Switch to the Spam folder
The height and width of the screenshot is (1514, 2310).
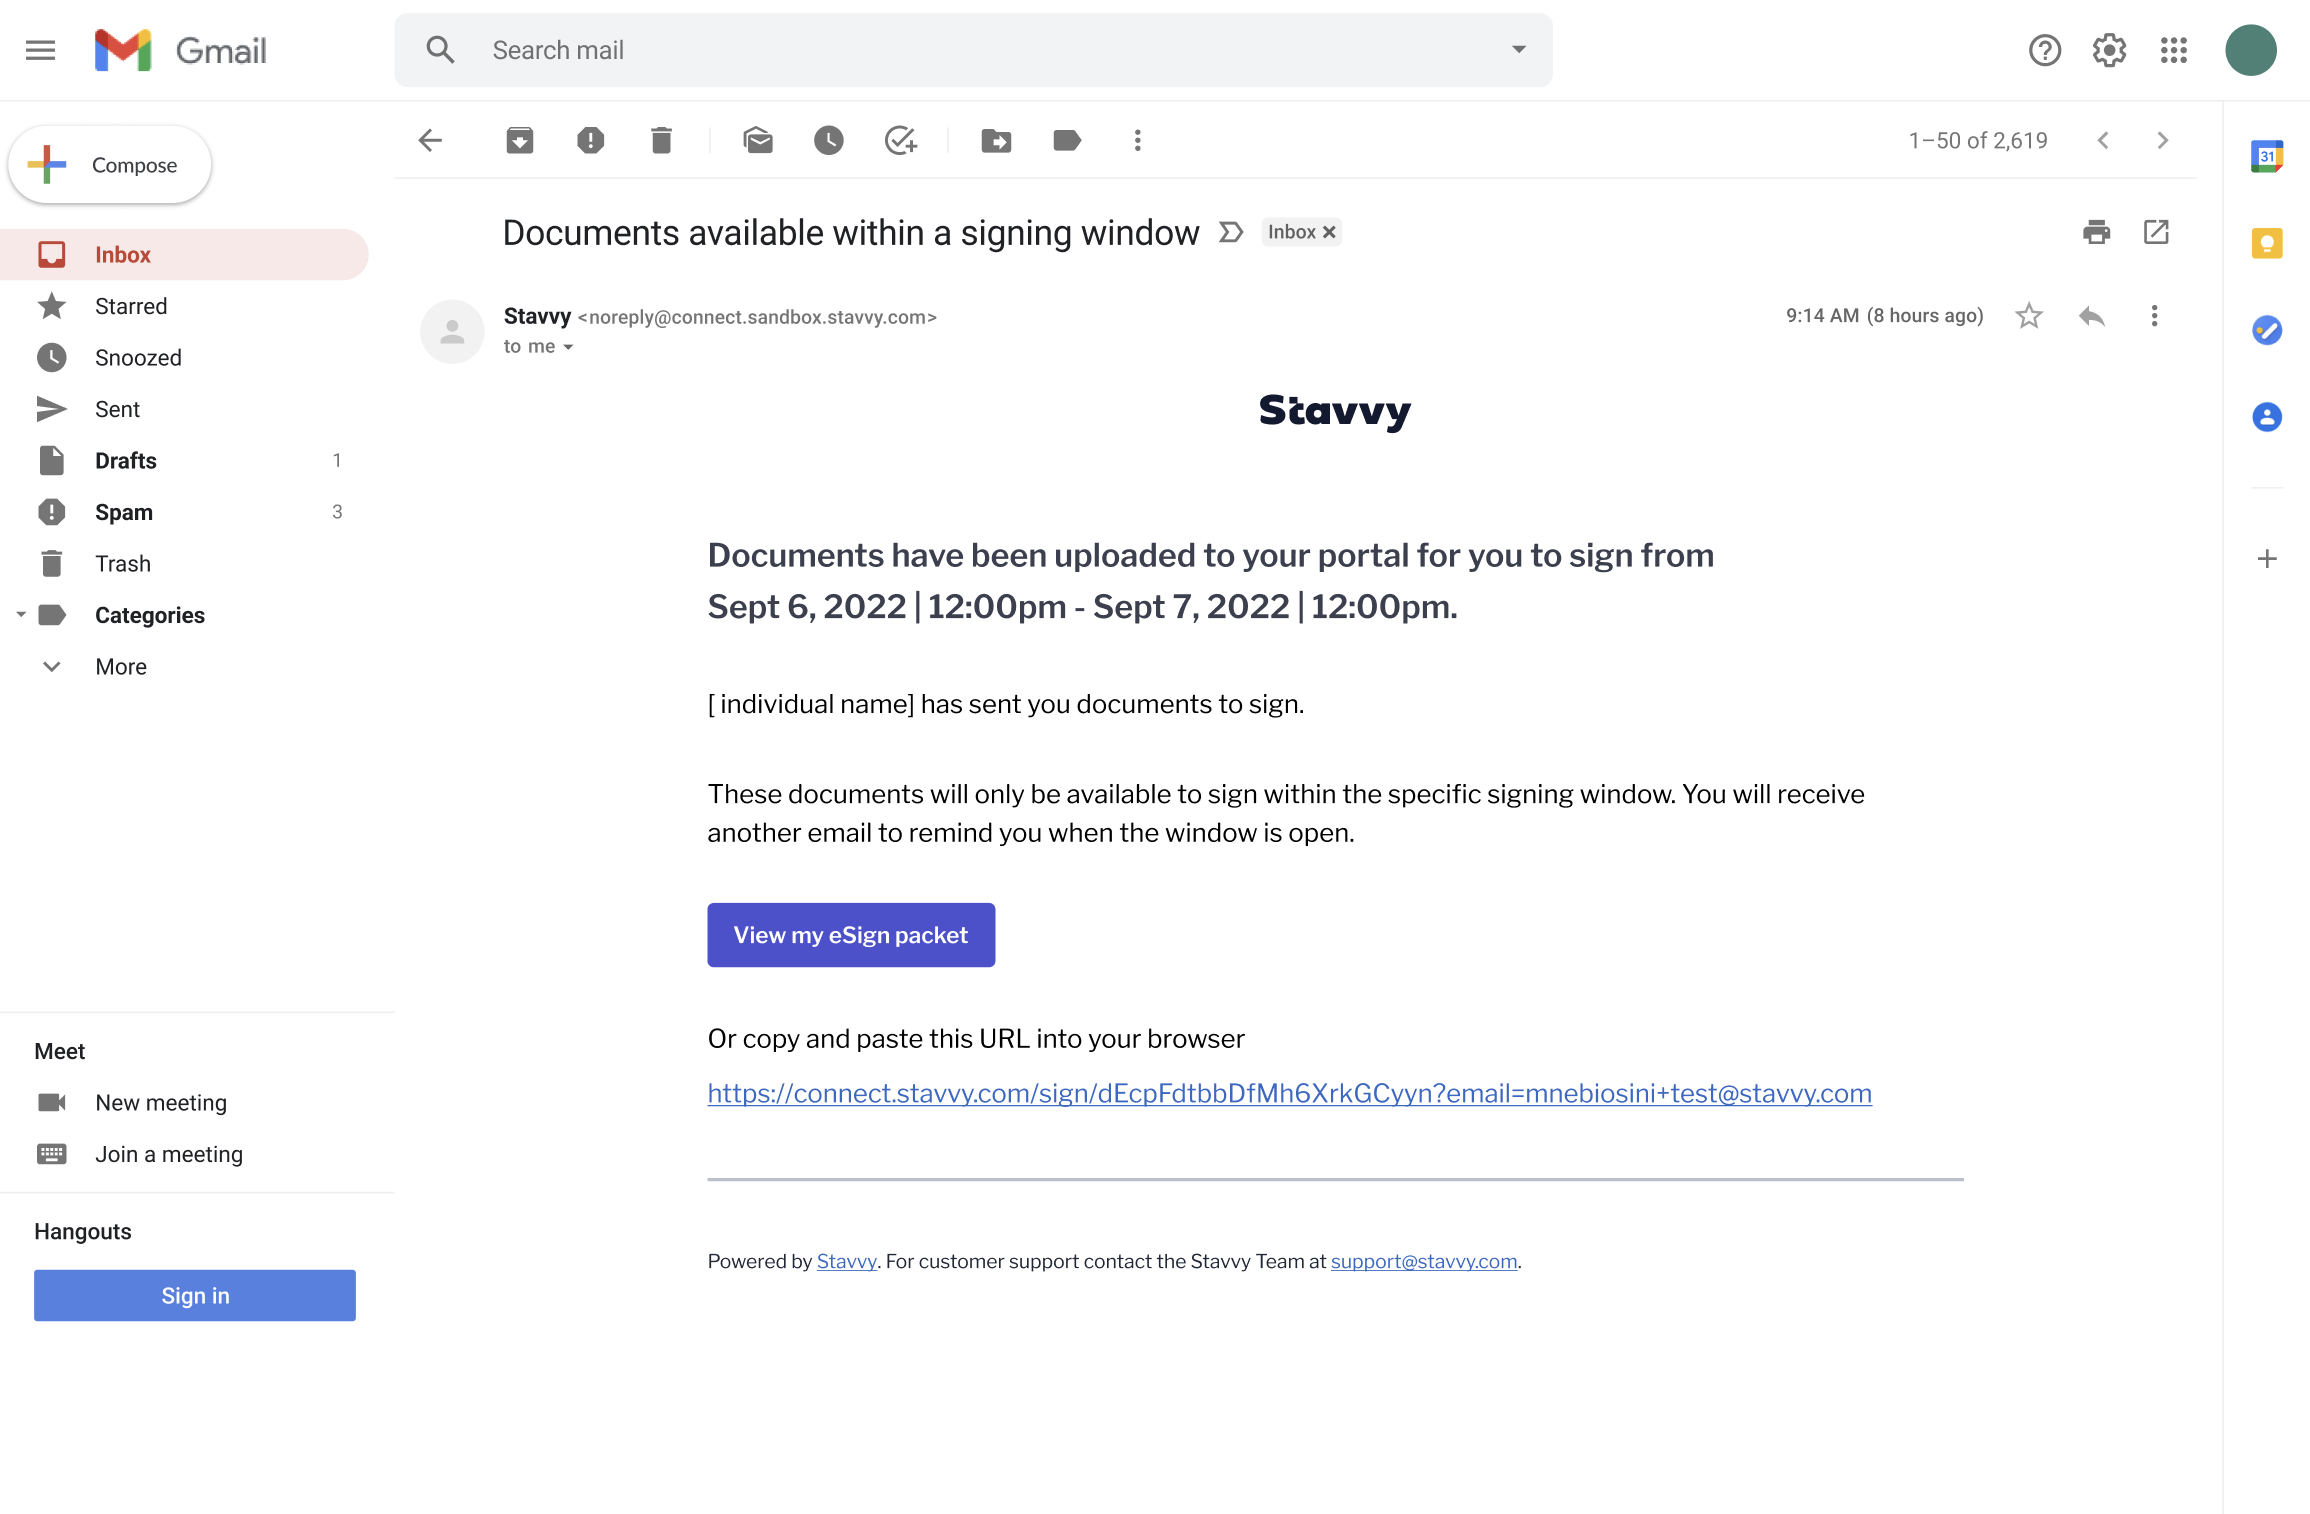pyautogui.click(x=124, y=512)
